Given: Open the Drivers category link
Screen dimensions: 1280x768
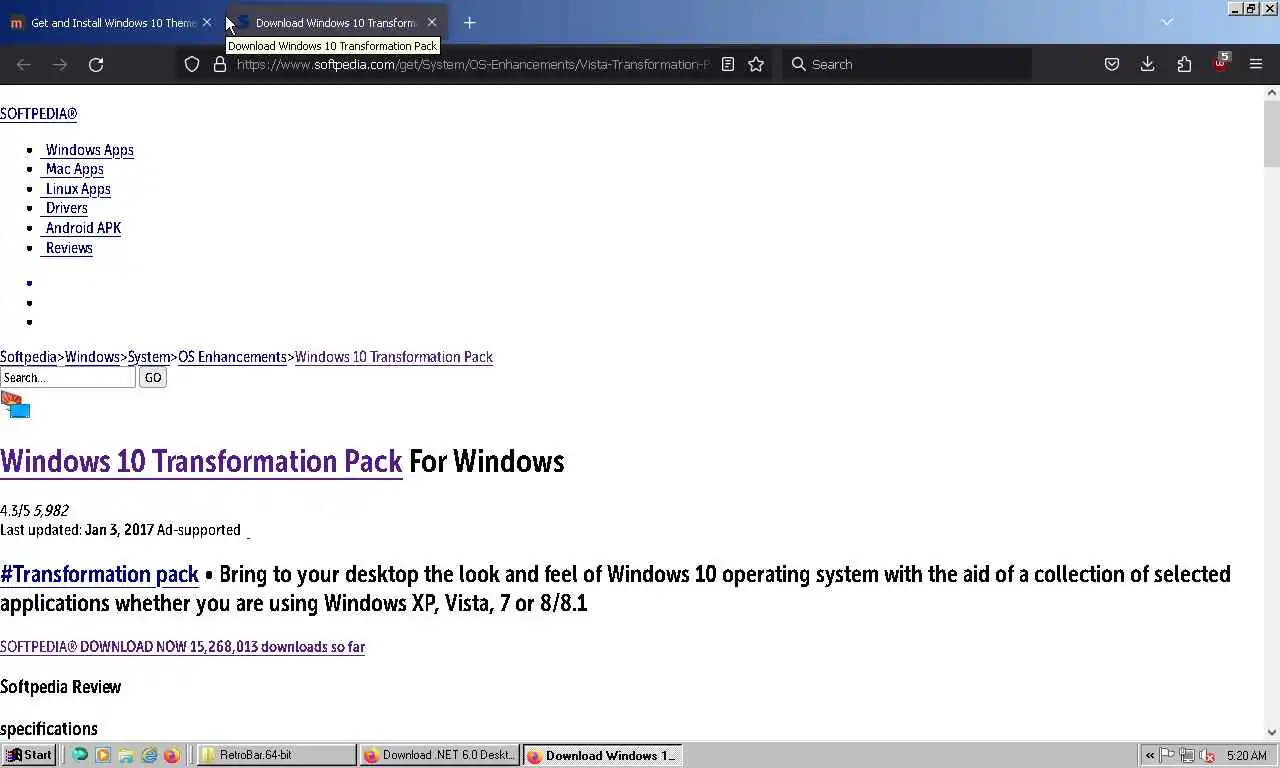Looking at the screenshot, I should (66, 208).
